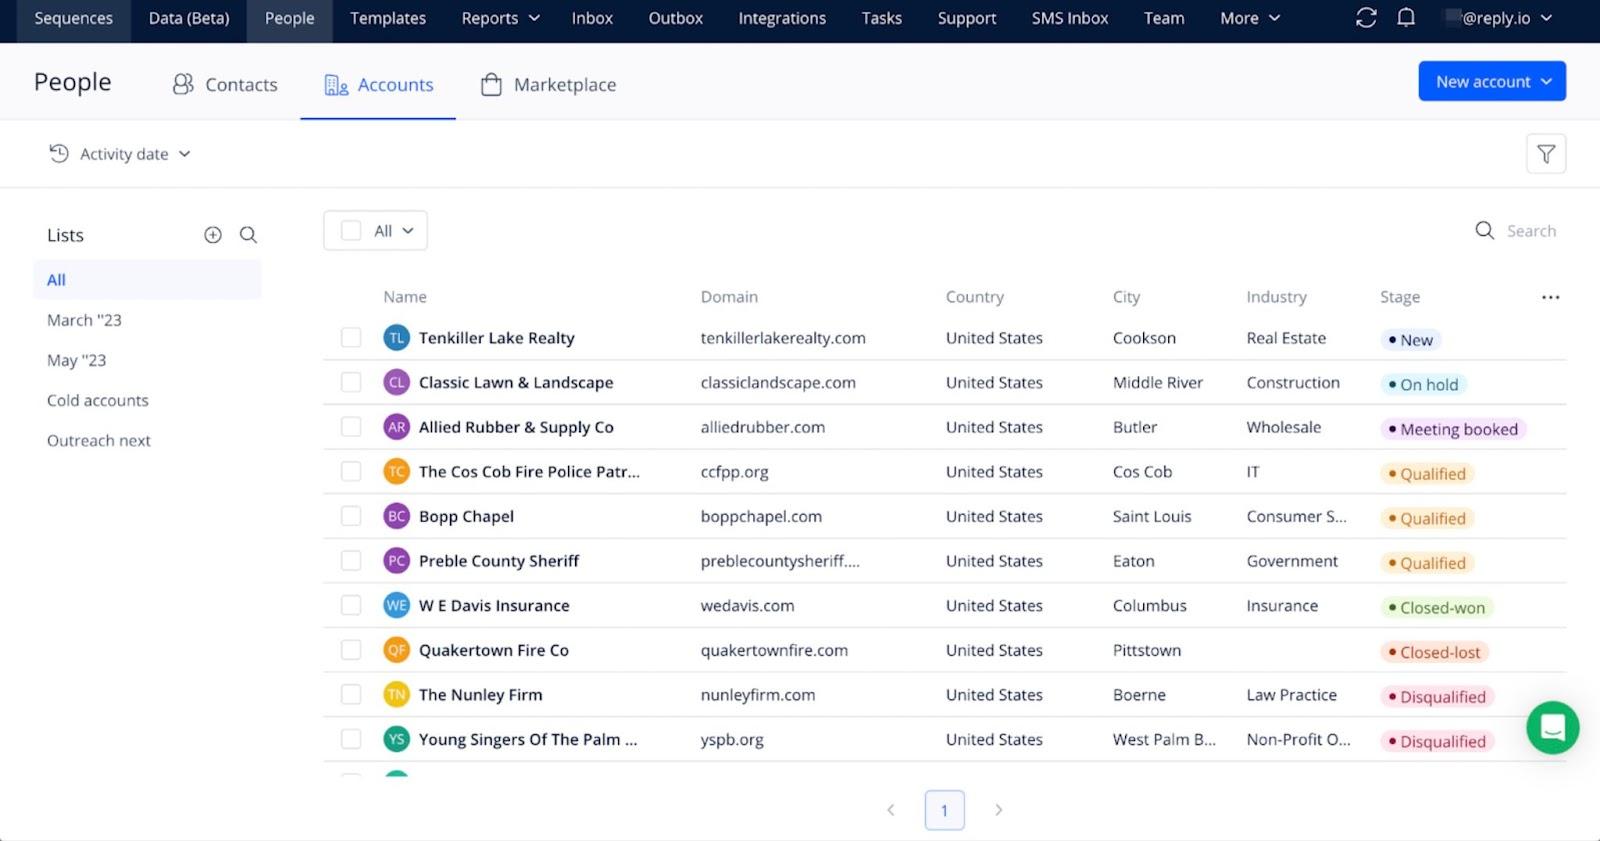Open the @reply.io account menu
Screen dimensions: 1600x841
(1499, 18)
